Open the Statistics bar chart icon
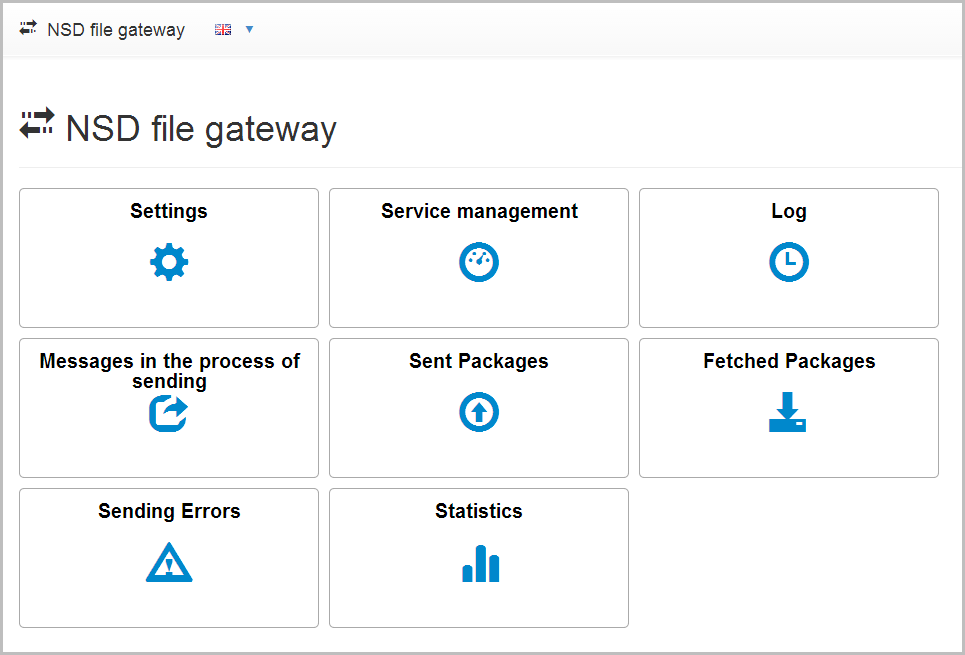Screen dimensions: 965x655 tap(481, 563)
